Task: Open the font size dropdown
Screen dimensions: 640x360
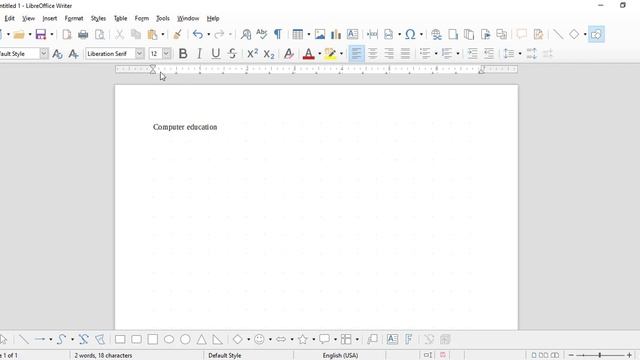Action: 167,53
